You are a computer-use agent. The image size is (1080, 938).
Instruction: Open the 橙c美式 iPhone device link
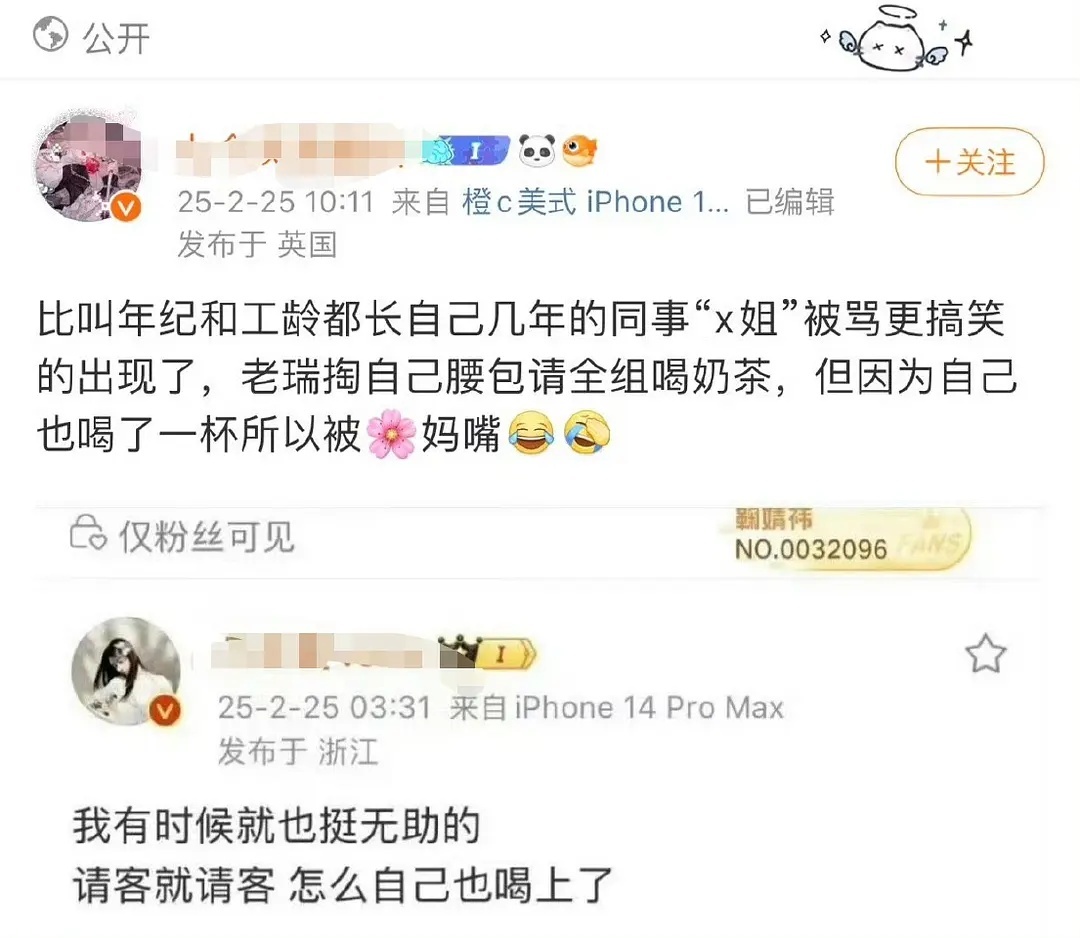(x=595, y=202)
